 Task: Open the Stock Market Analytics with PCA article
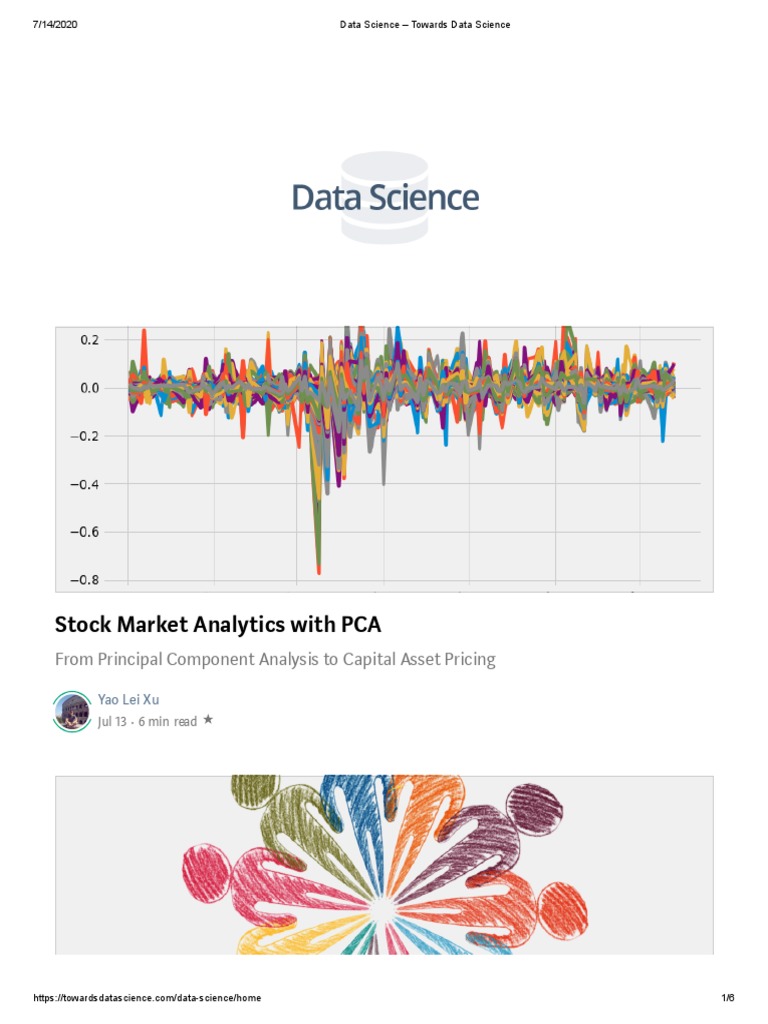(x=218, y=625)
